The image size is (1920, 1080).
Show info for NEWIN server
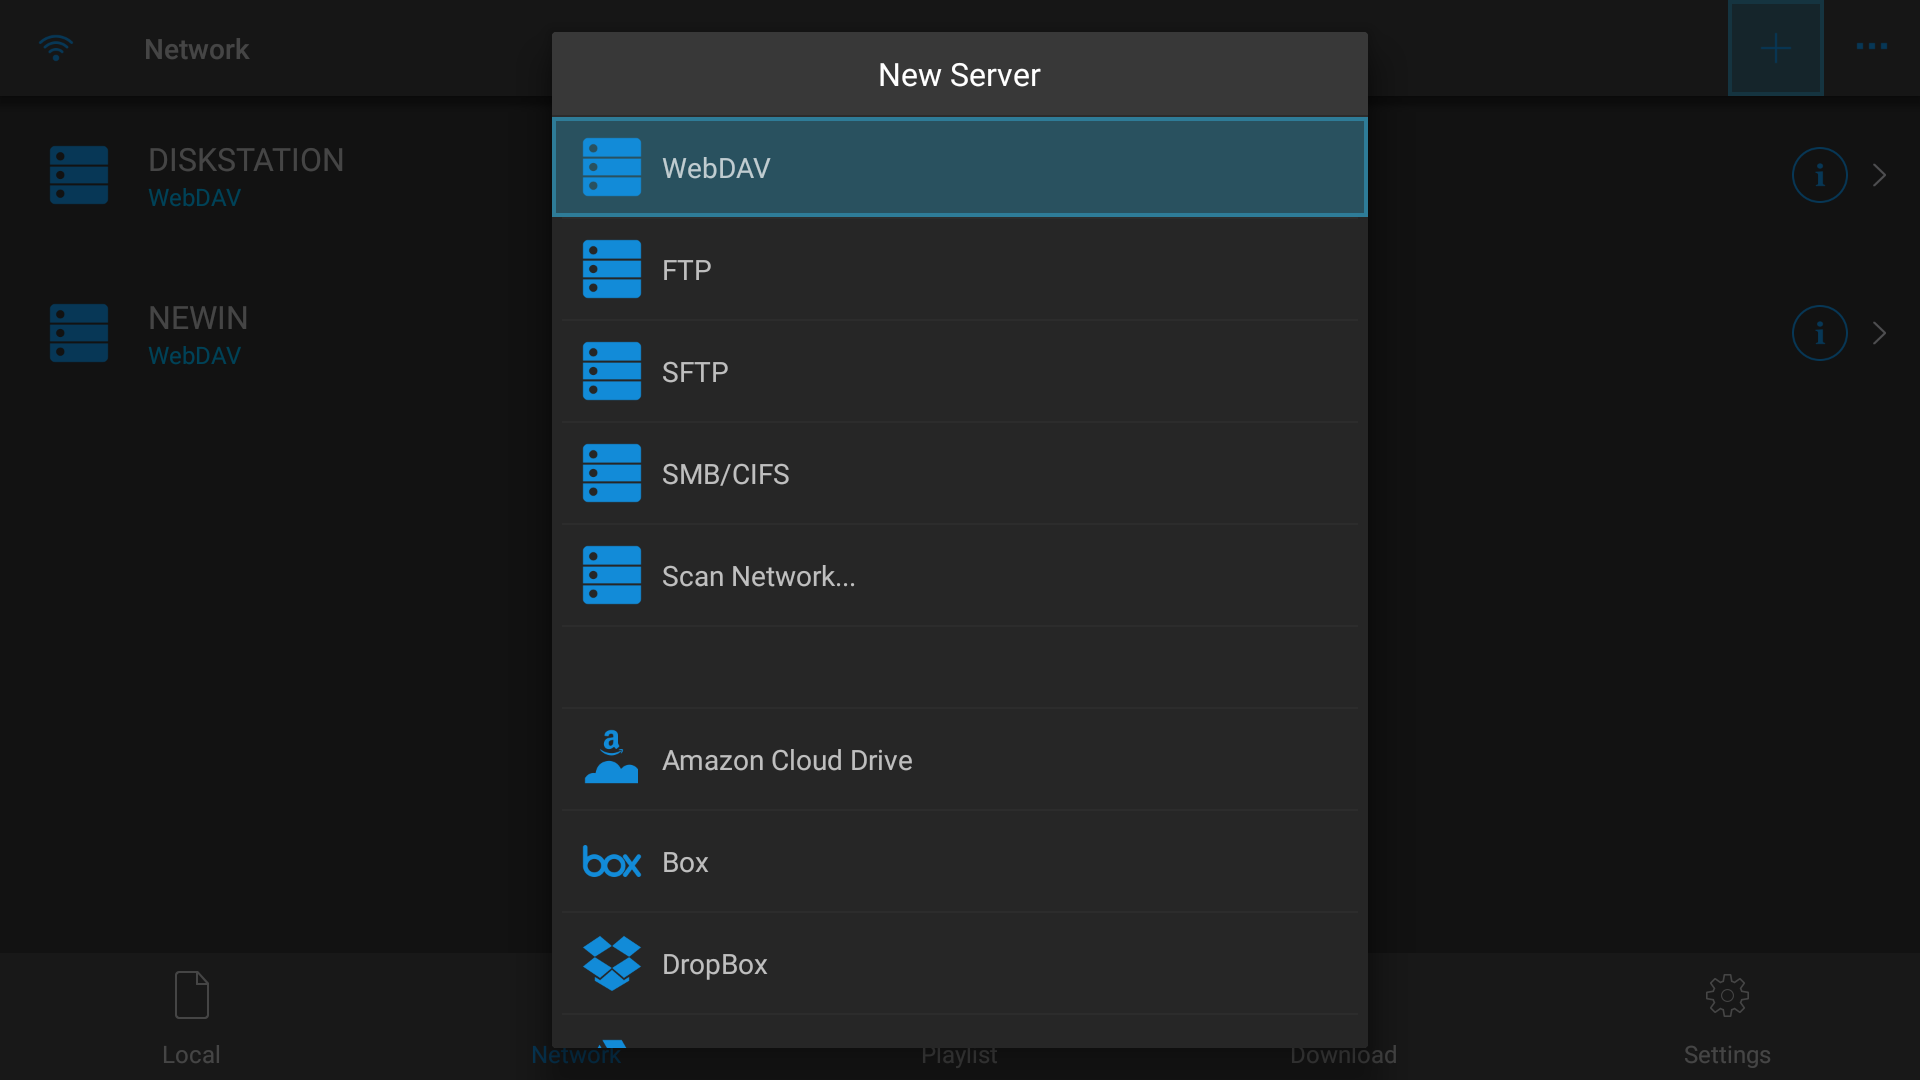click(x=1818, y=333)
